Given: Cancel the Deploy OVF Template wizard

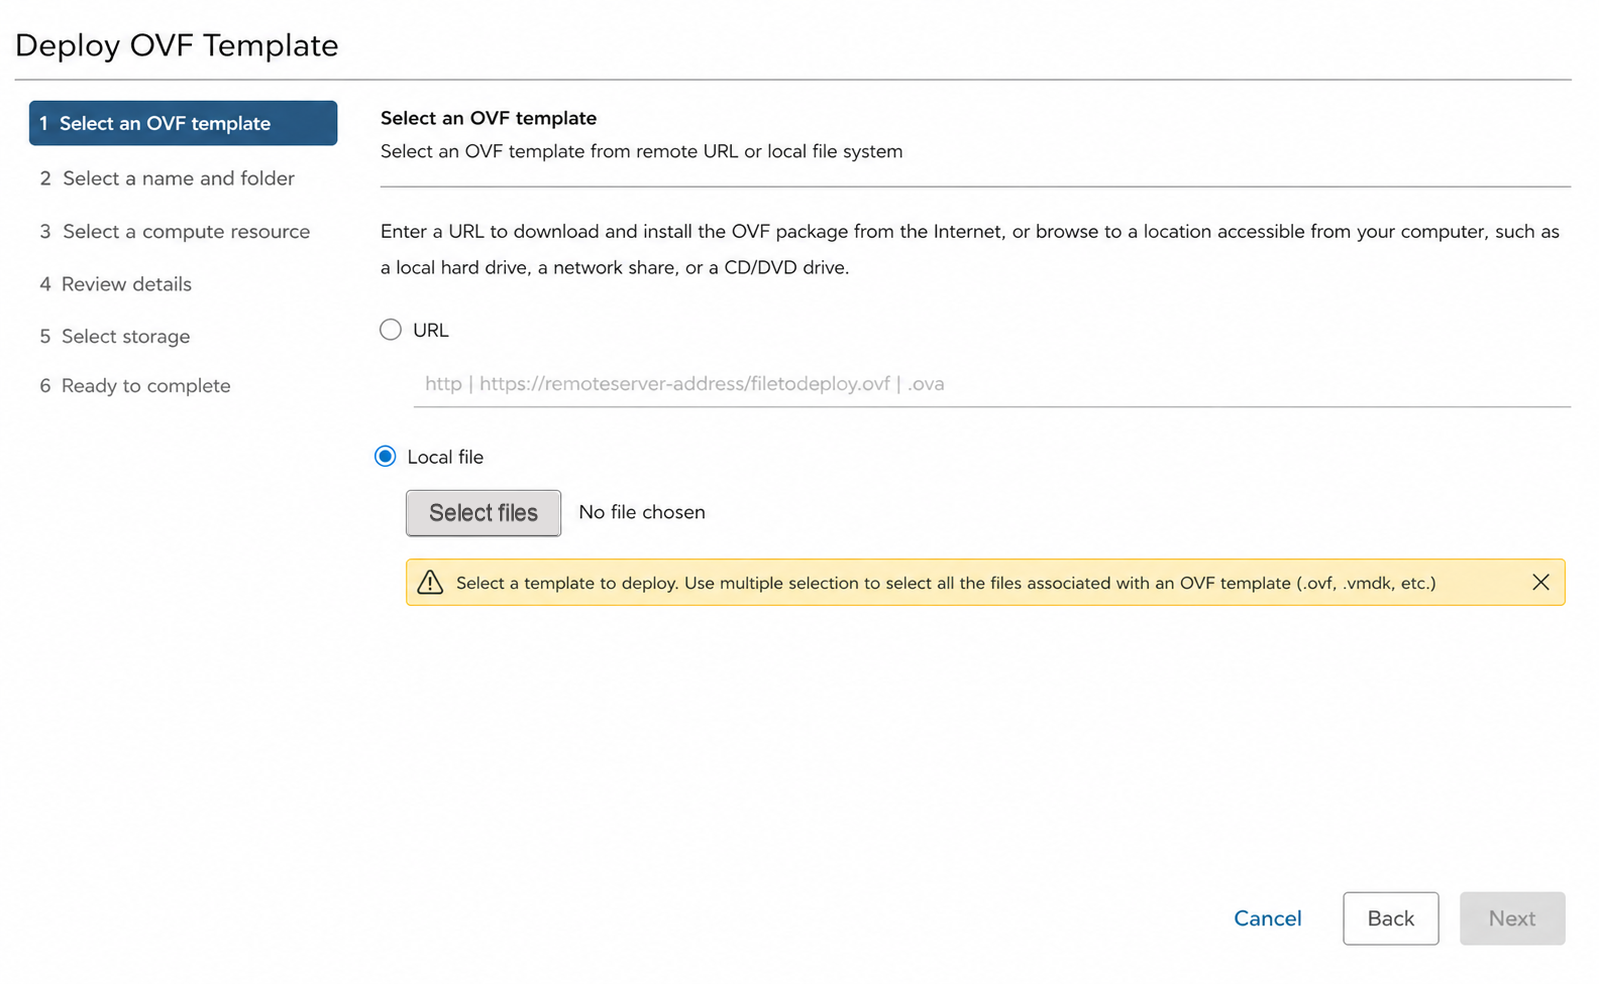Looking at the screenshot, I should (1267, 918).
